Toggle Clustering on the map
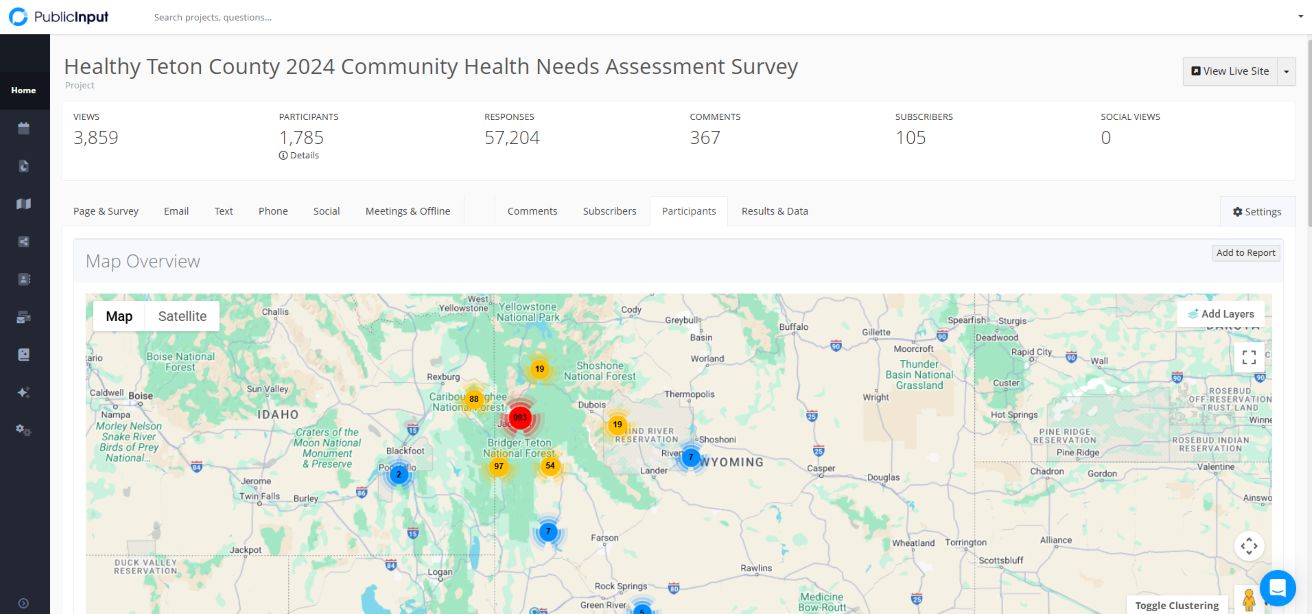1312x614 pixels. click(x=1176, y=605)
